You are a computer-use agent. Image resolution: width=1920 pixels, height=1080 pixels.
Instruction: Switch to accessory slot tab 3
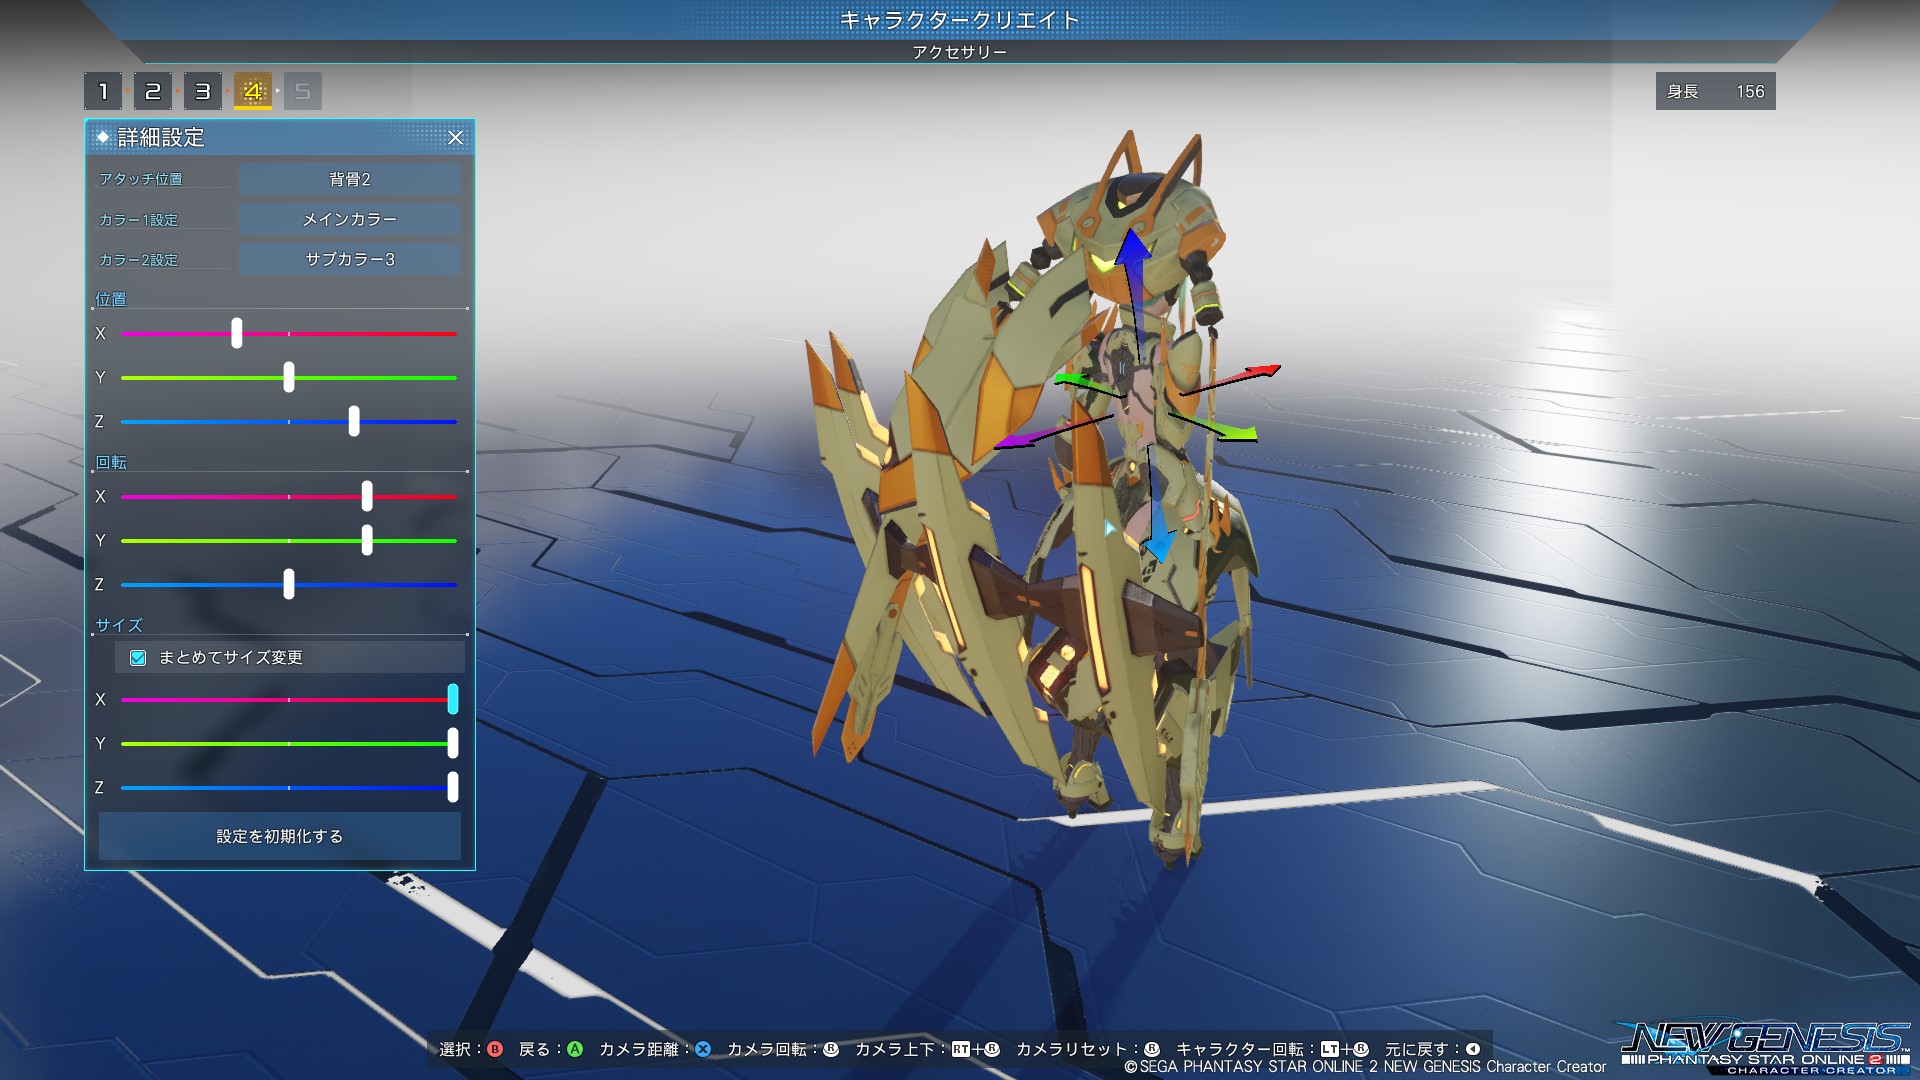tap(202, 92)
